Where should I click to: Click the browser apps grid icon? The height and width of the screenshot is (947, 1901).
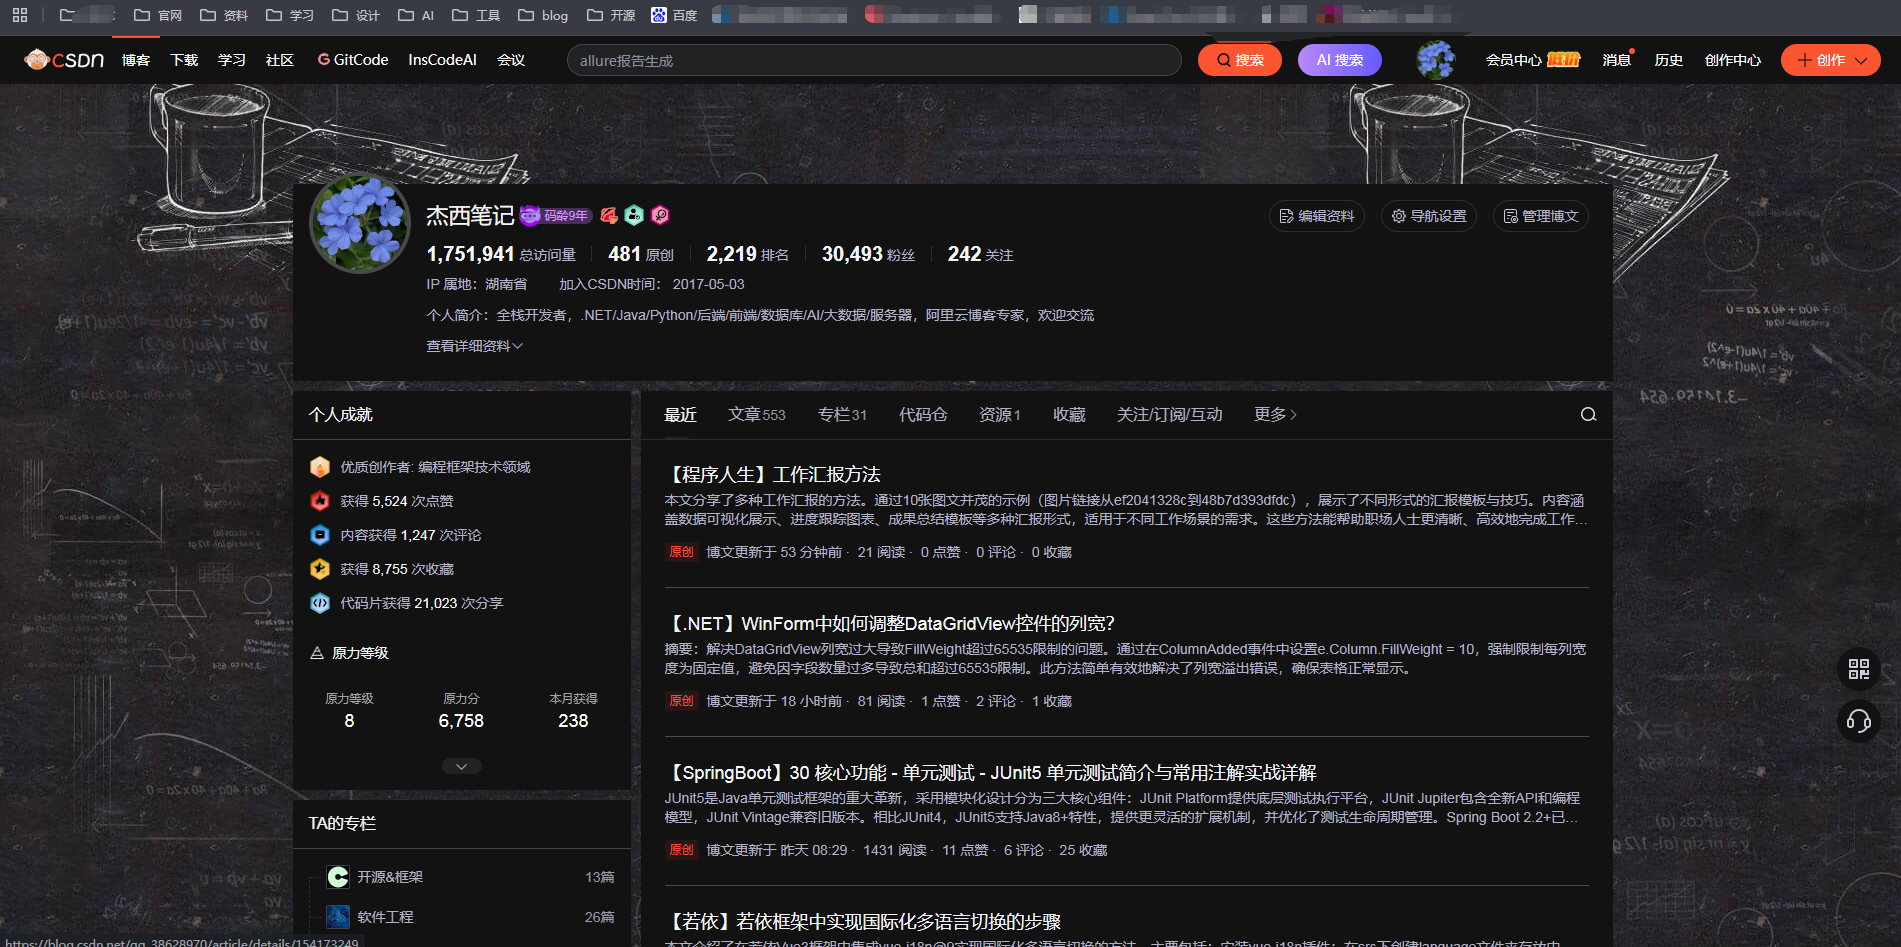tap(20, 16)
